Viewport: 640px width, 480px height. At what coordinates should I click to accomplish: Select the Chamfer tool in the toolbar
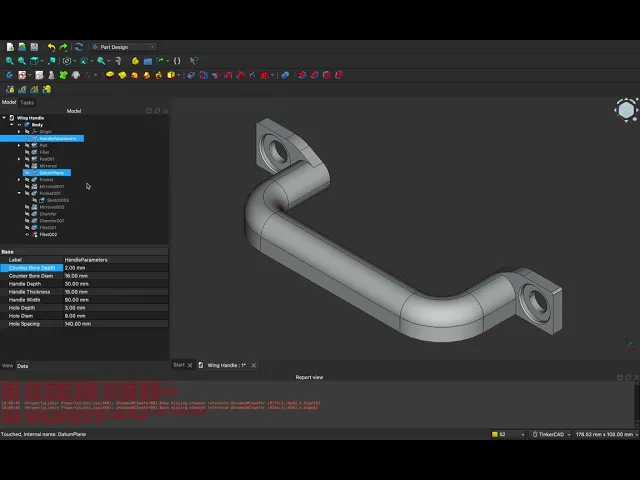point(314,75)
